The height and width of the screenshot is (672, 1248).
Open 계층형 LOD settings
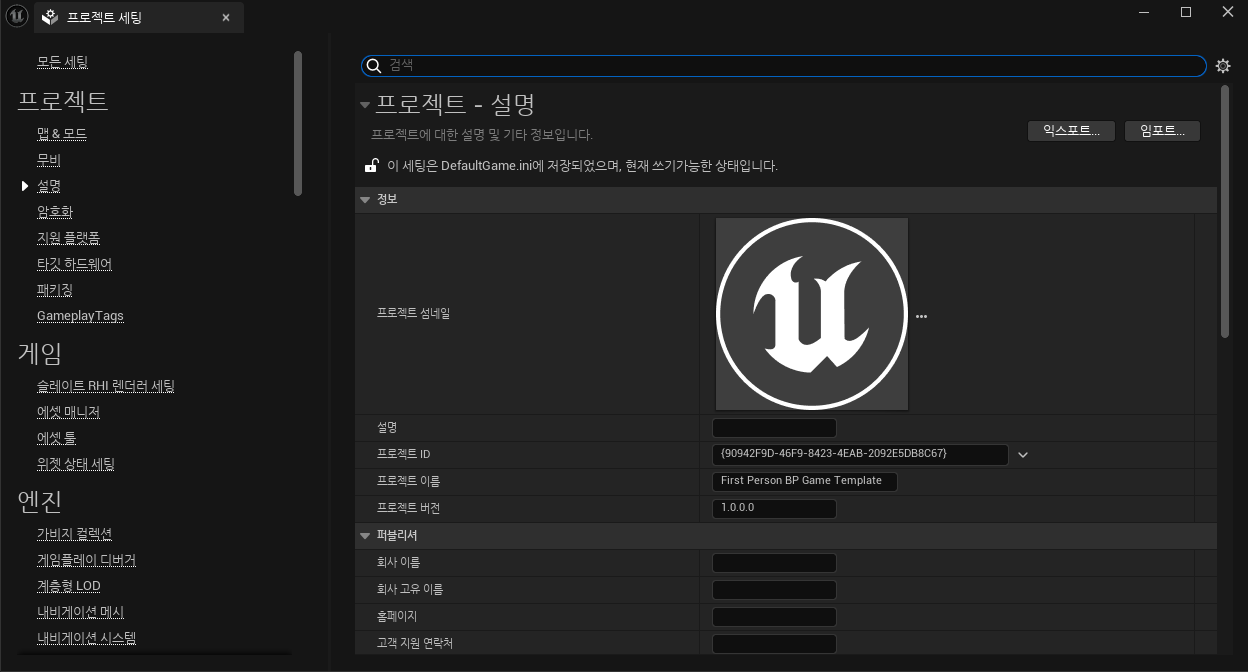(x=69, y=586)
